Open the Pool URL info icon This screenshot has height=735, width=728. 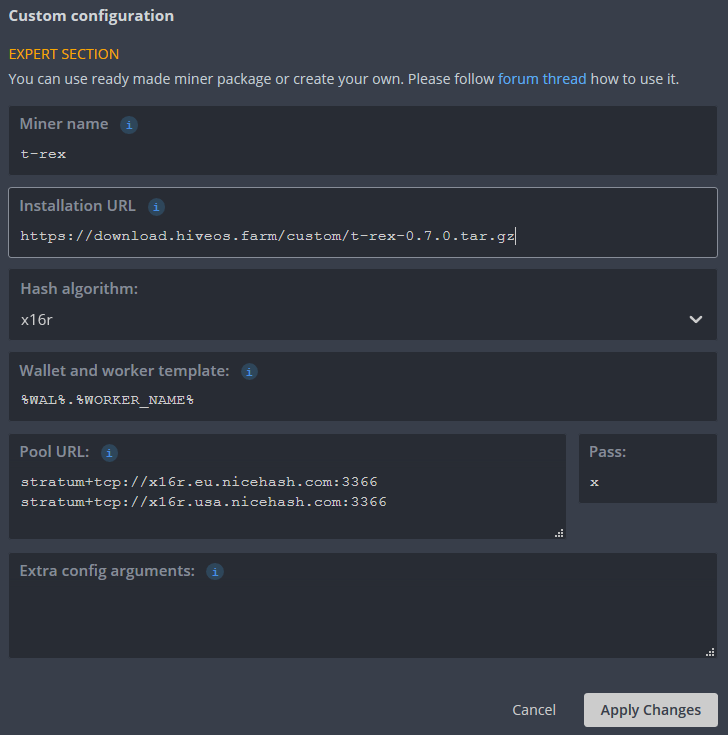tap(109, 453)
